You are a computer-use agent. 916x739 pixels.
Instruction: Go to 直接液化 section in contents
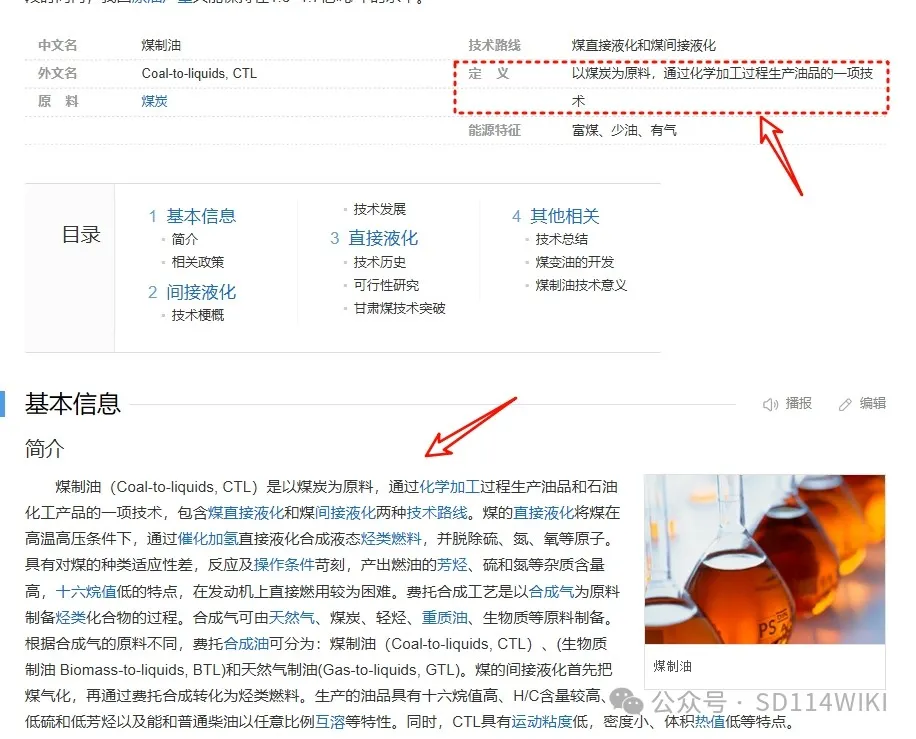383,238
